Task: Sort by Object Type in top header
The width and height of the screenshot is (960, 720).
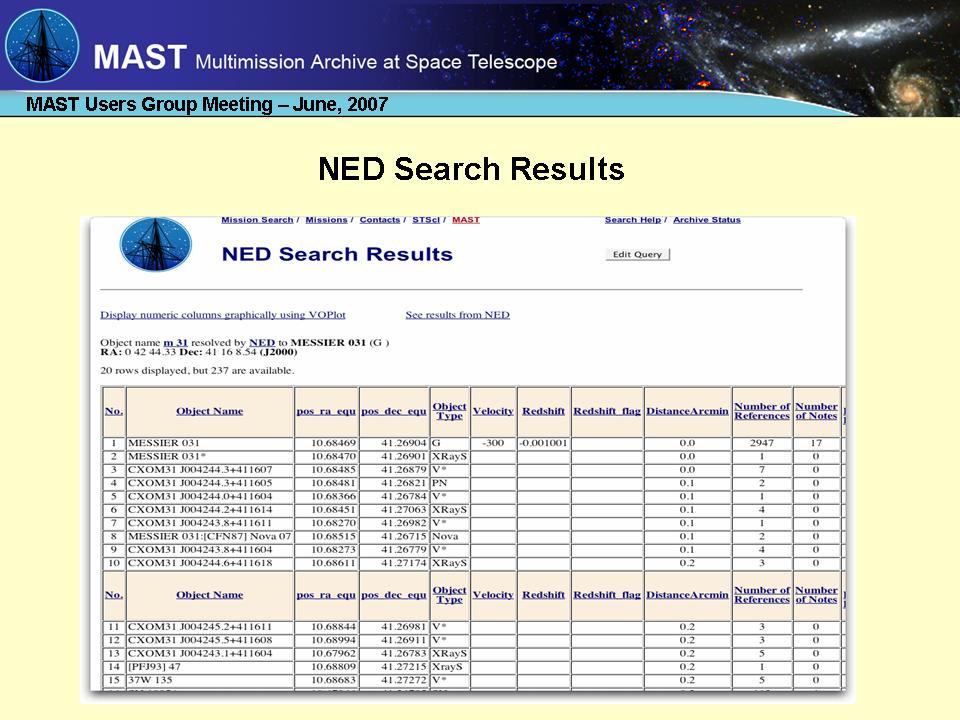Action: [x=449, y=411]
